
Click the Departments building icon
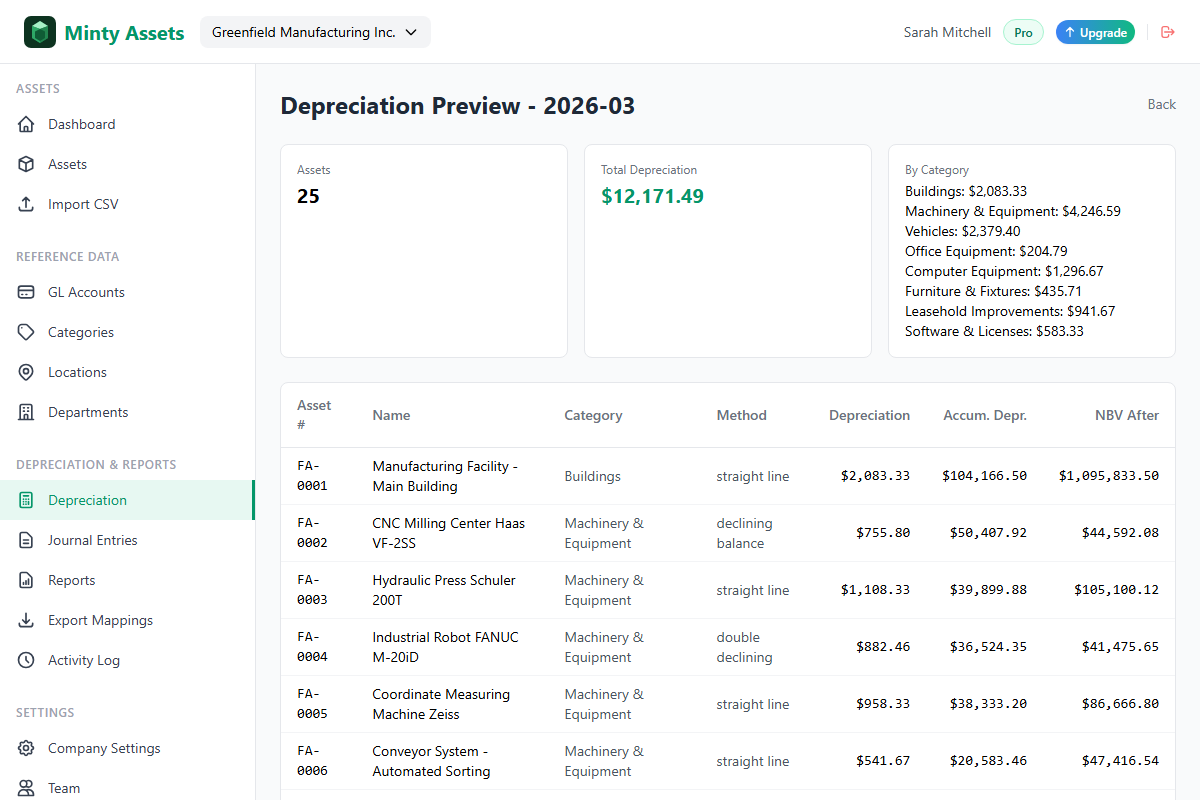pyautogui.click(x=27, y=412)
